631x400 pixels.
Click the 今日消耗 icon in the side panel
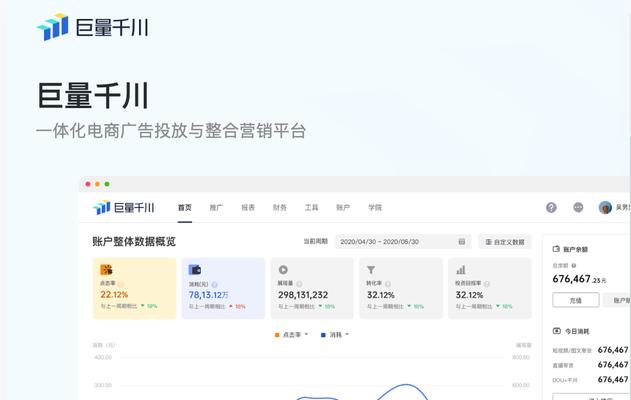pyautogui.click(x=557, y=331)
